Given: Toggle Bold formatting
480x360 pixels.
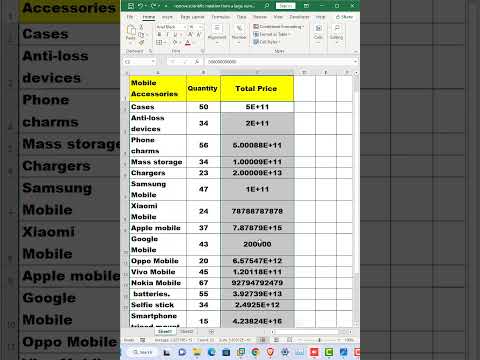Looking at the screenshot, I should 159,34.
